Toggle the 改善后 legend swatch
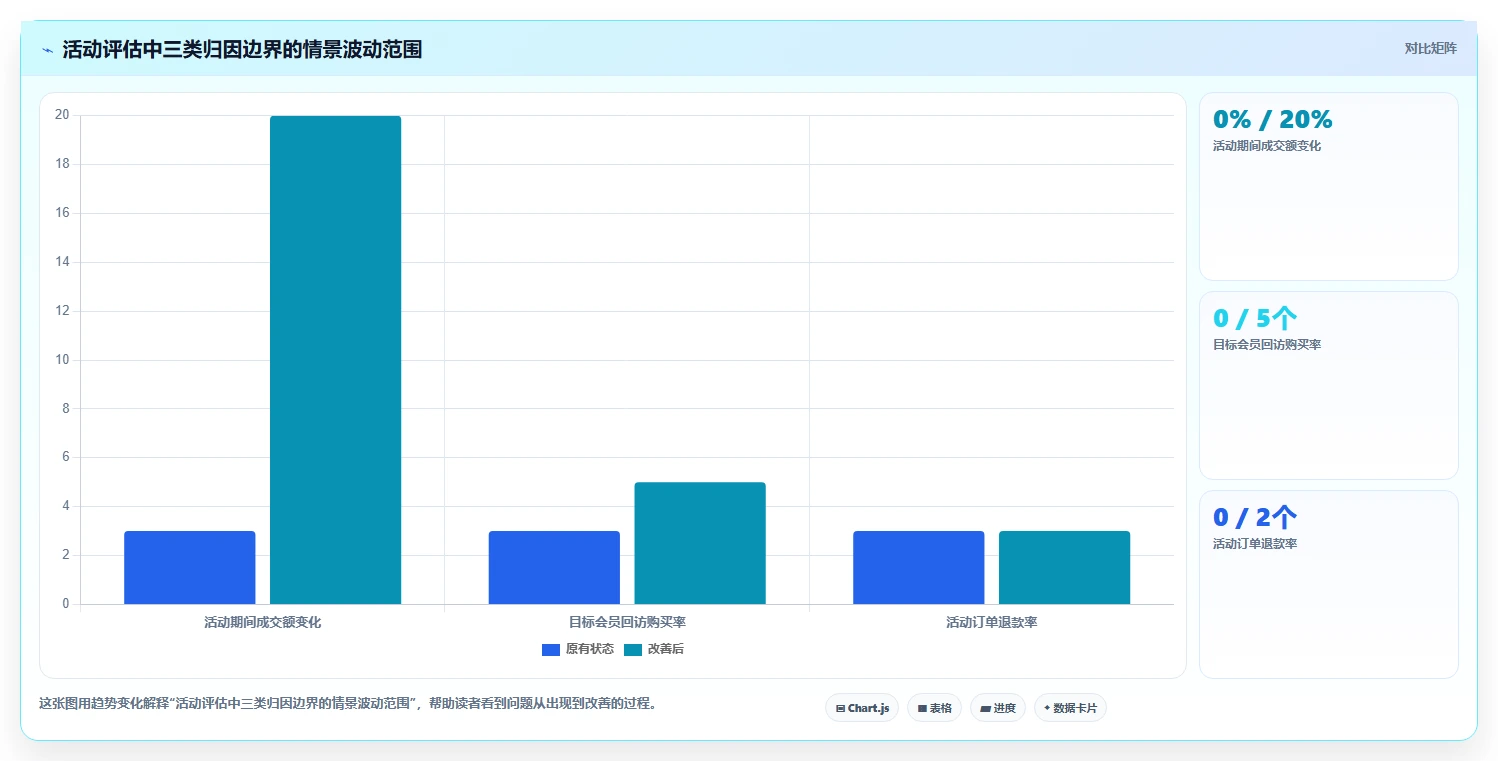This screenshot has width=1498, height=761. (x=633, y=649)
